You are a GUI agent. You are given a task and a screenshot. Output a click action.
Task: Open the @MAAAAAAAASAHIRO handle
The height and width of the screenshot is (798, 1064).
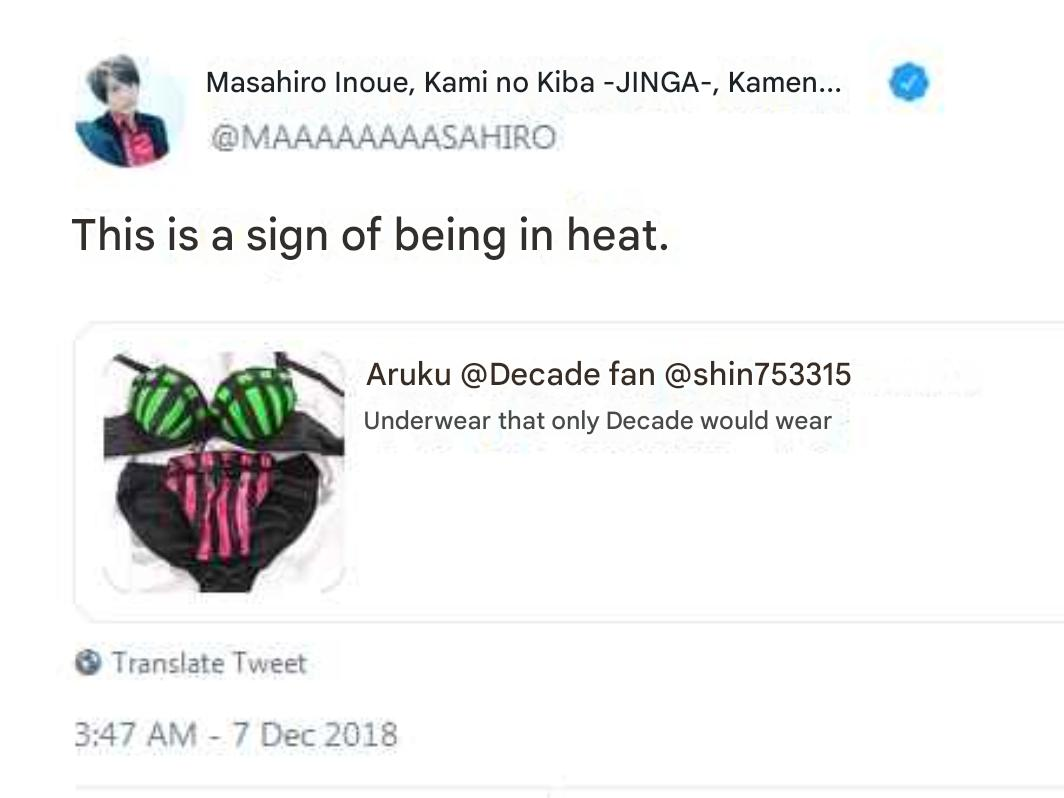[x=383, y=138]
